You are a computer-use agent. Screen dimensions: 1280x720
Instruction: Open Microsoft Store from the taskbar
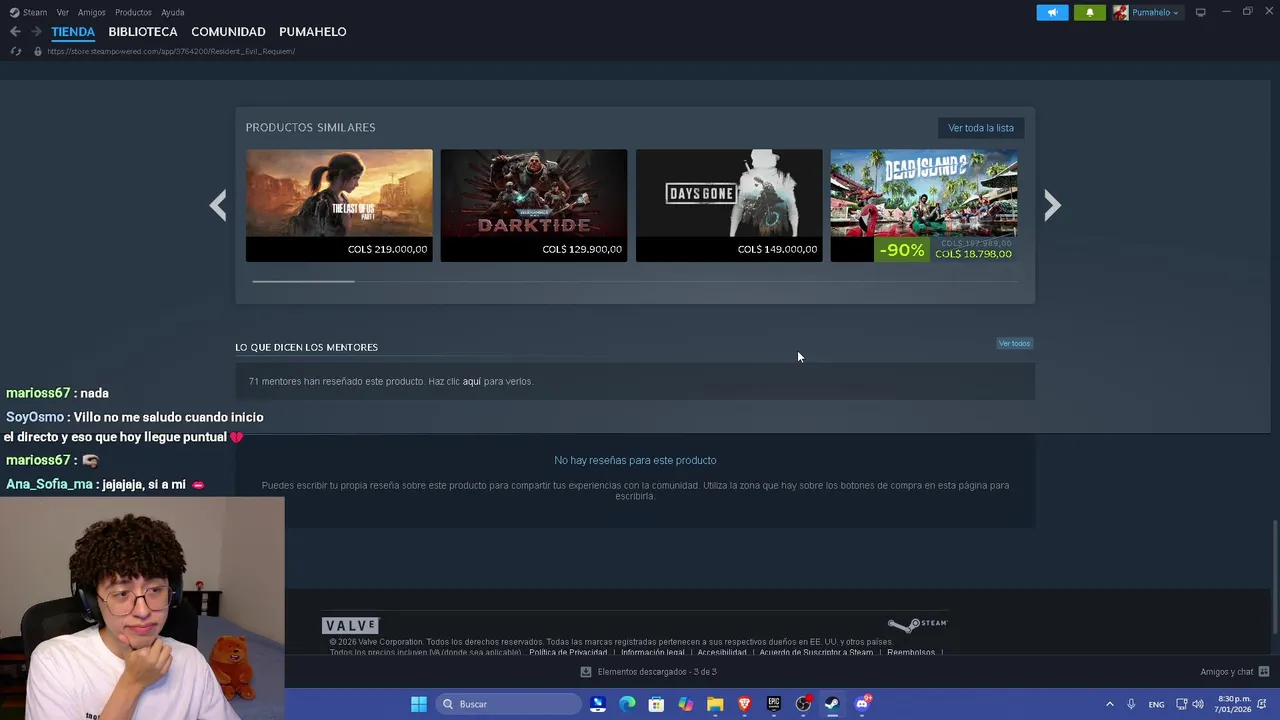[x=656, y=704]
